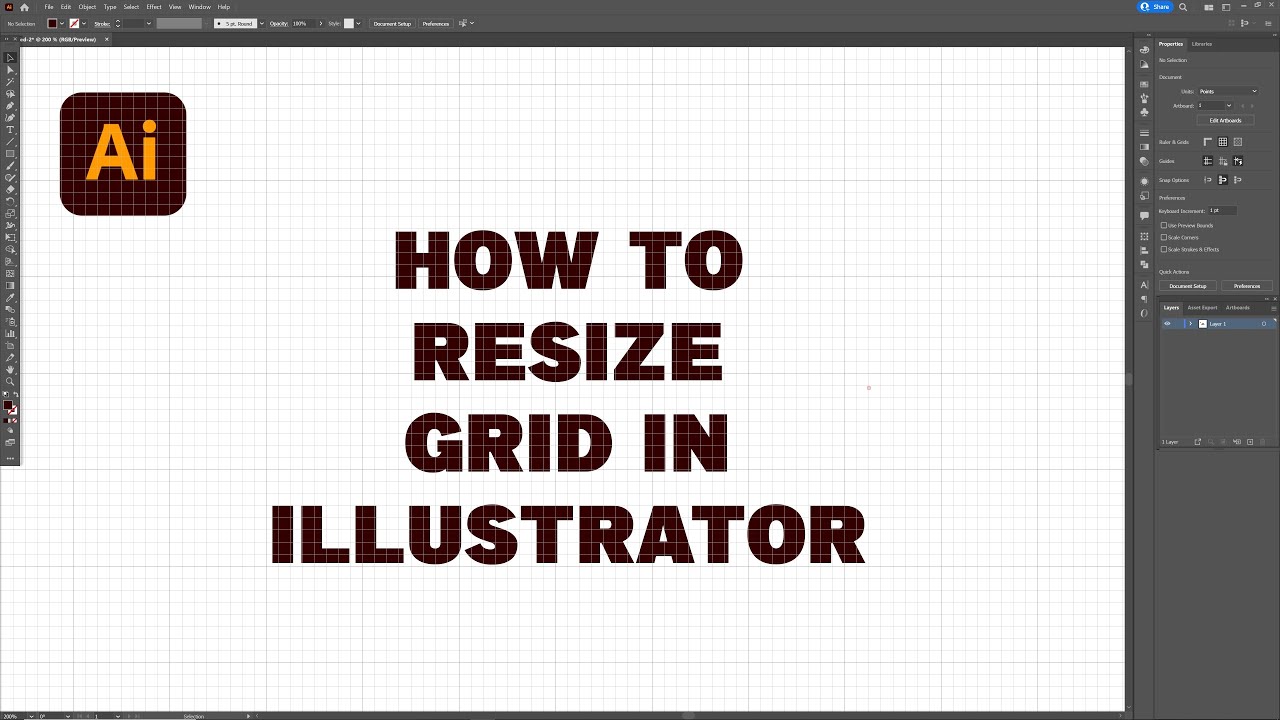Open the Effect menu
This screenshot has height=720, width=1280.
[154, 7]
